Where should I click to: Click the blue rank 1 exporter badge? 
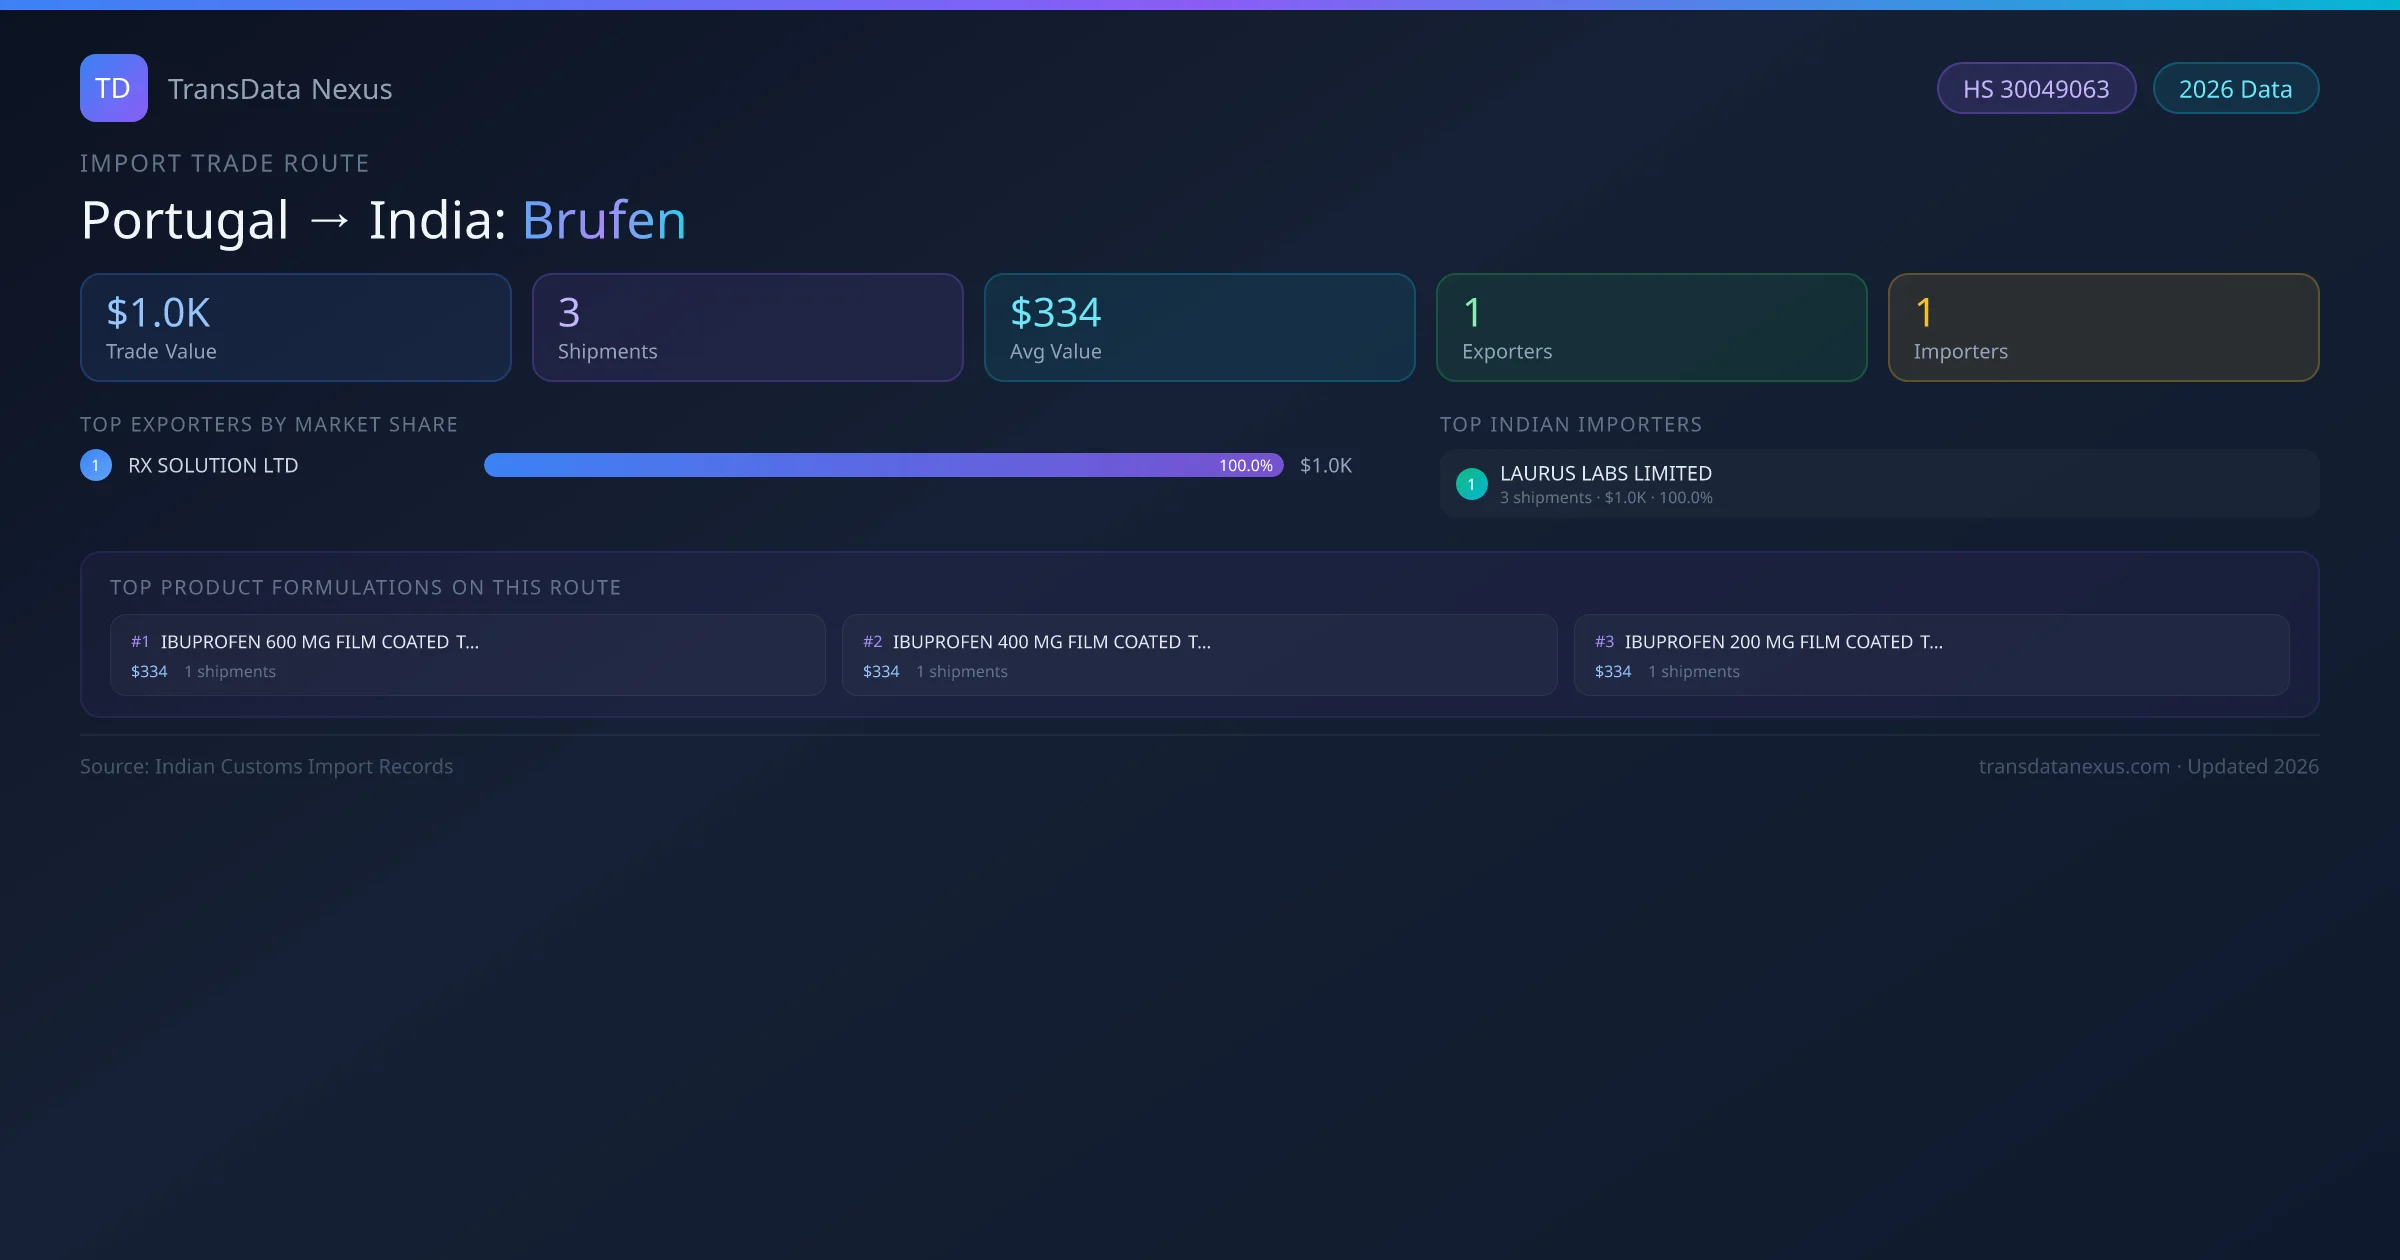tap(96, 465)
